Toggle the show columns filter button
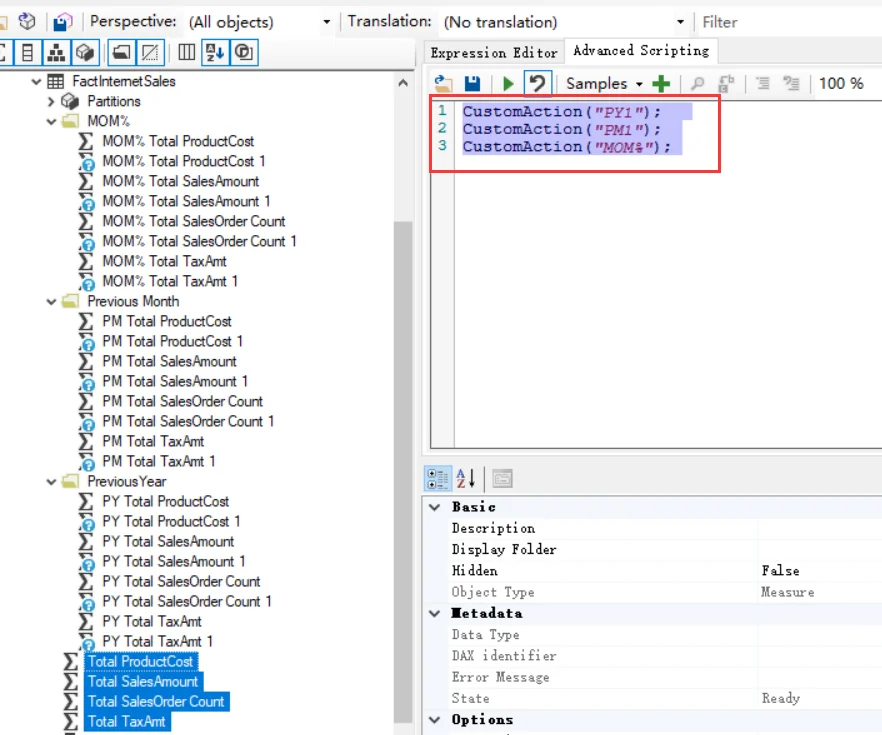The image size is (882, 735). [26, 53]
